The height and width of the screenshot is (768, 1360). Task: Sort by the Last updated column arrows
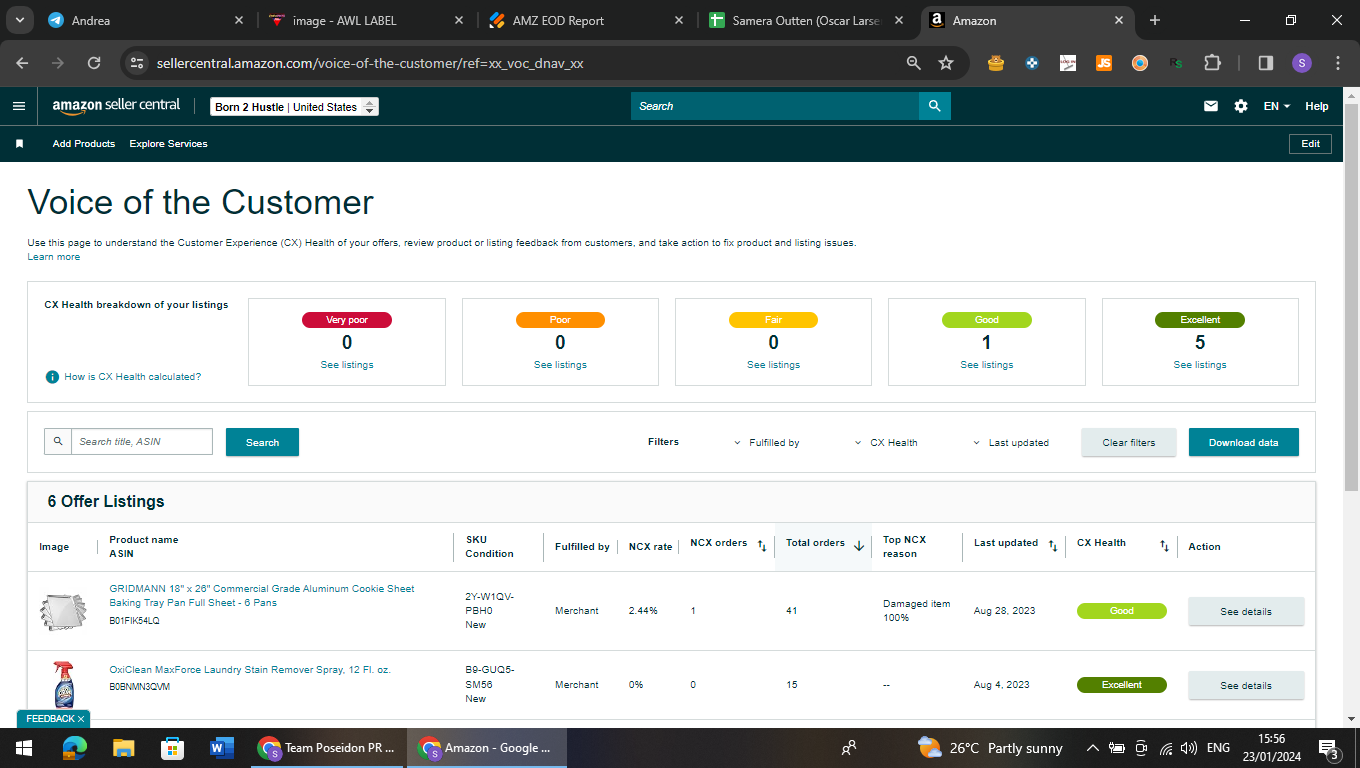click(x=1053, y=546)
